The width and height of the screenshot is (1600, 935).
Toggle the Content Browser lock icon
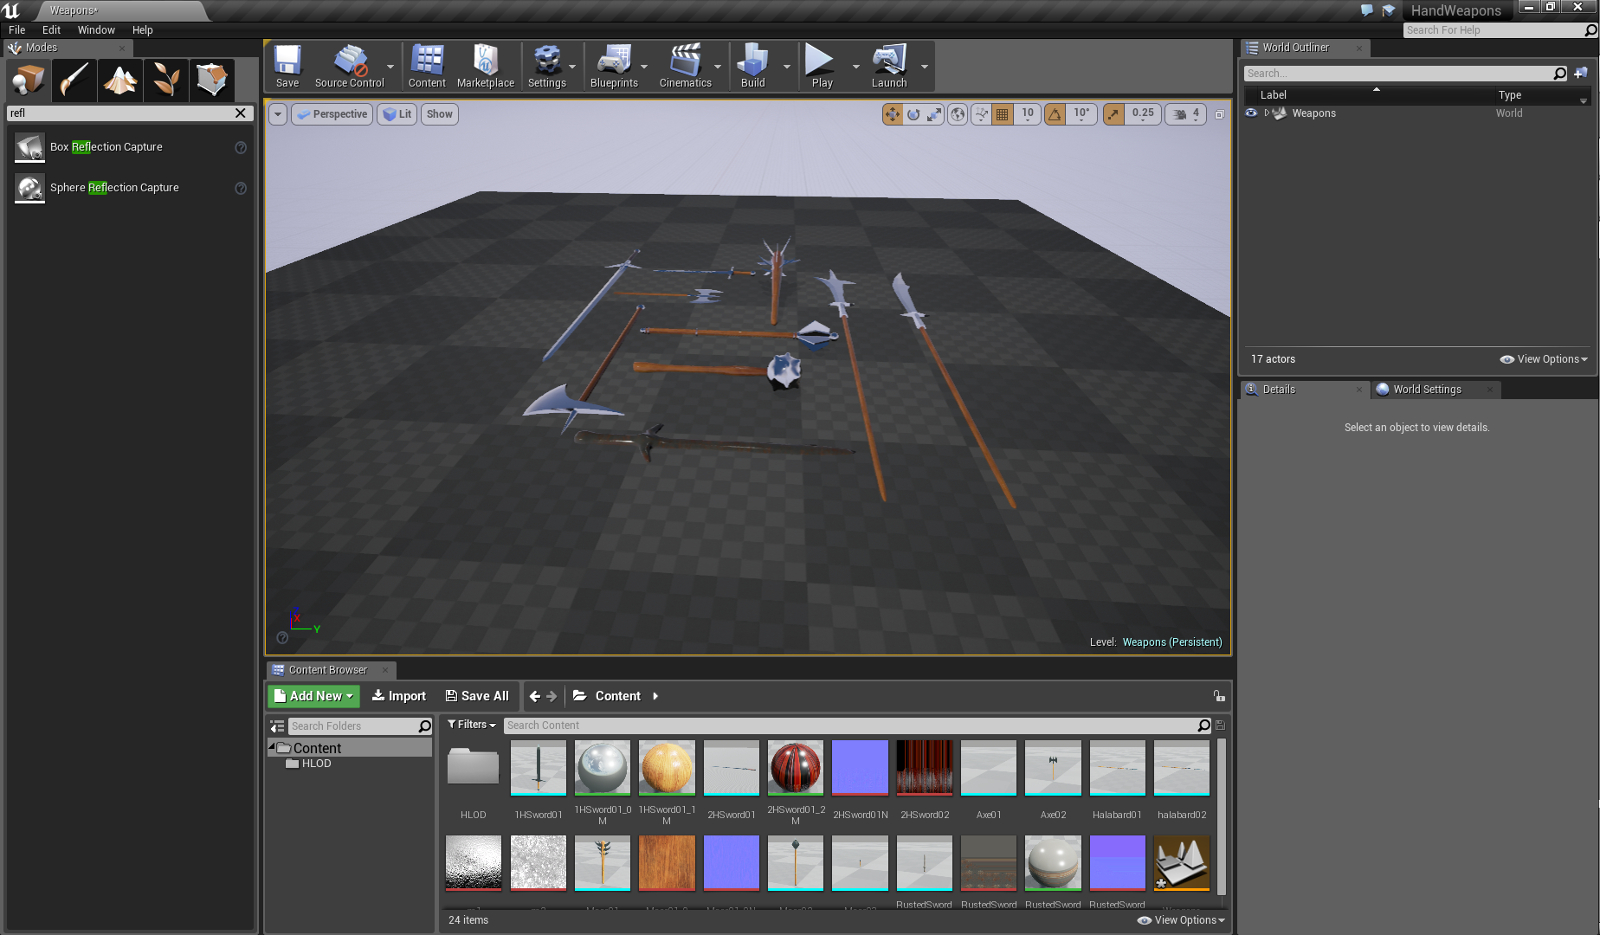tap(1219, 696)
